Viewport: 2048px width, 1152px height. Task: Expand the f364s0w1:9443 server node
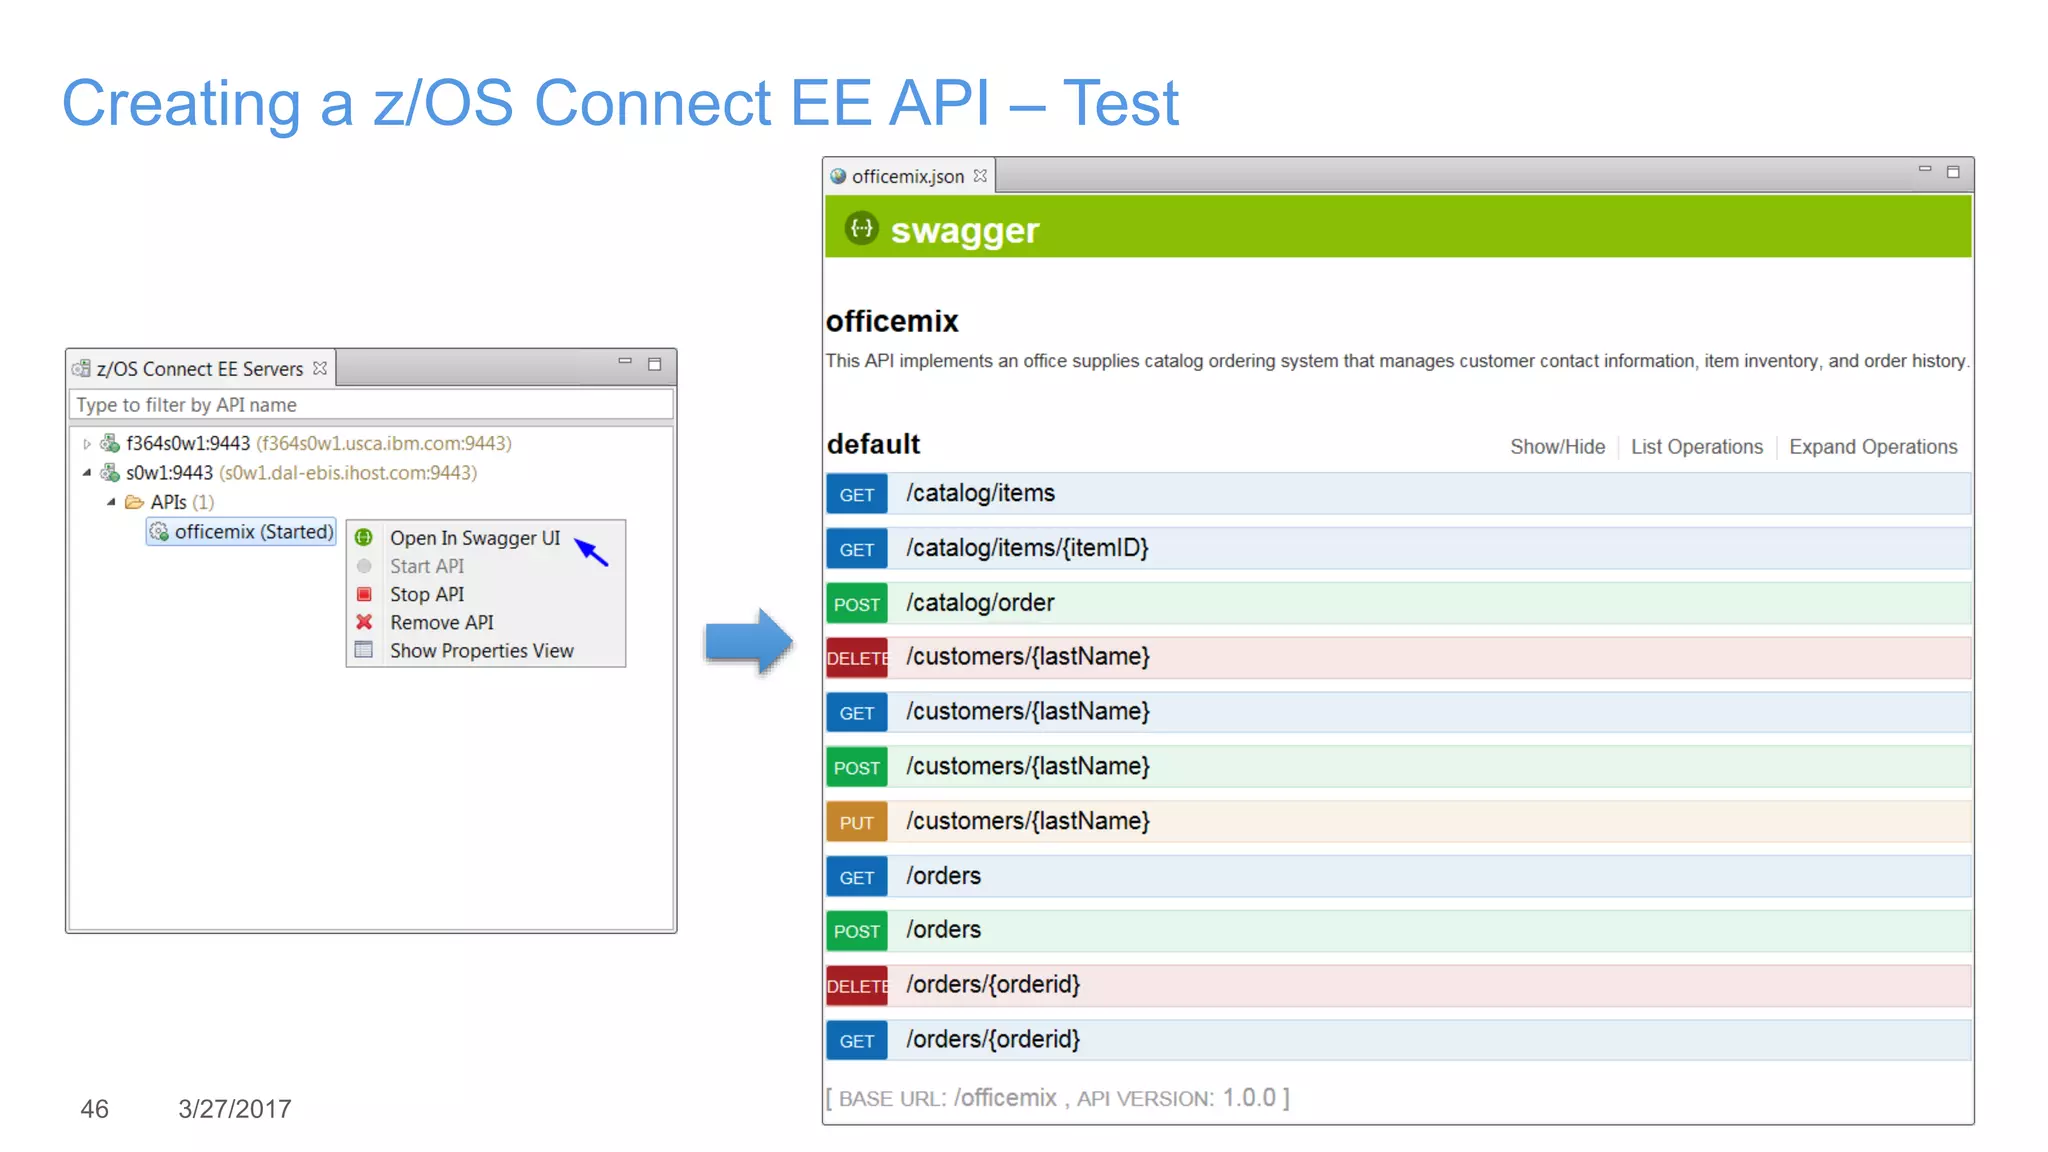click(87, 443)
